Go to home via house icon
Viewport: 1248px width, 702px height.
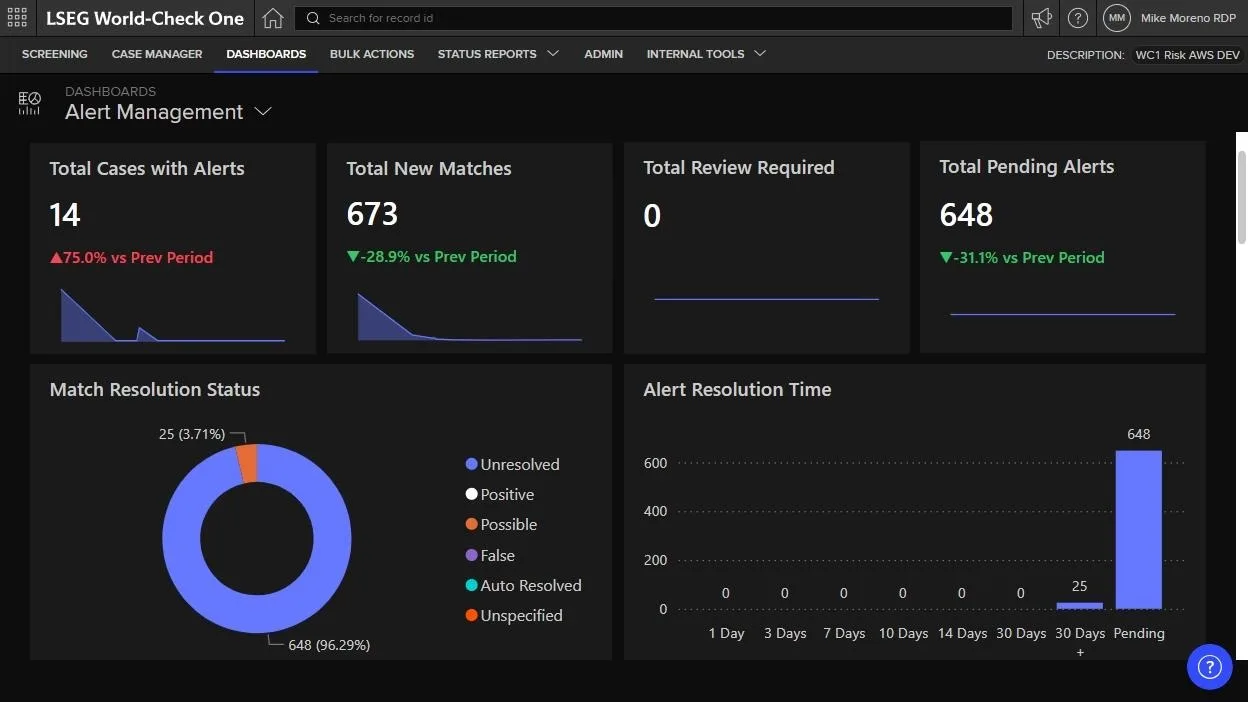click(x=272, y=18)
